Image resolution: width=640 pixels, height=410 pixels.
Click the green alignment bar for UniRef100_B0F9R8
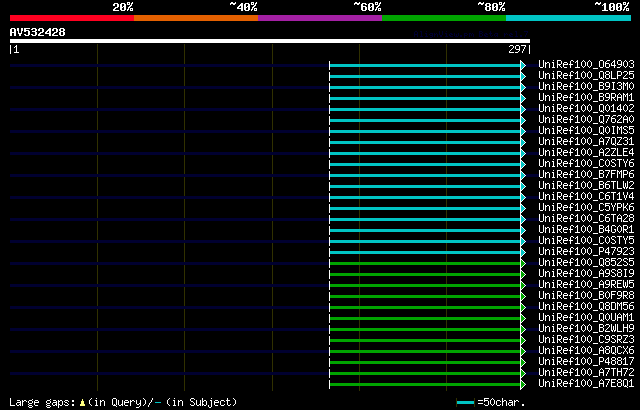pos(425,297)
